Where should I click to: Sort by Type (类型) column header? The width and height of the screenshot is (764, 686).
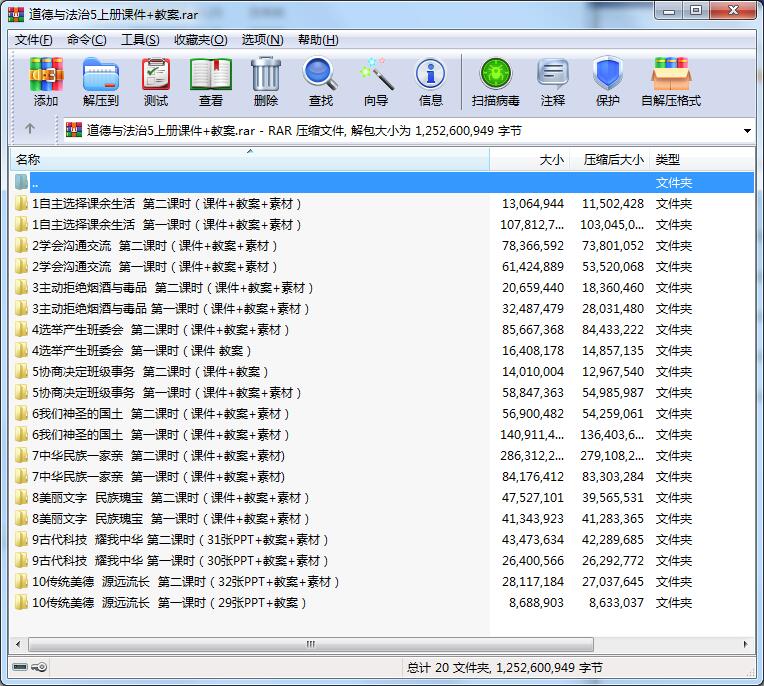pyautogui.click(x=702, y=159)
